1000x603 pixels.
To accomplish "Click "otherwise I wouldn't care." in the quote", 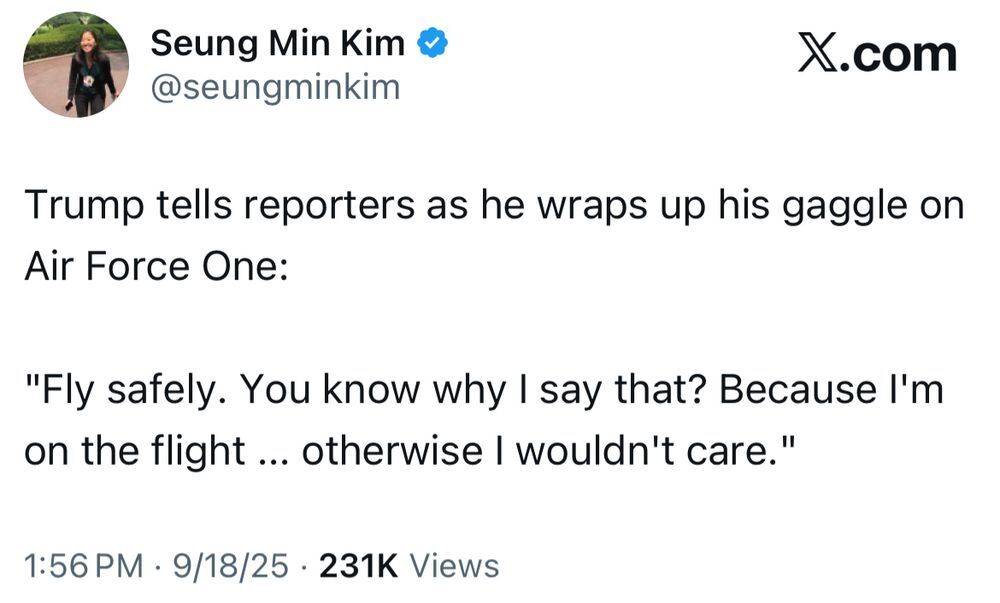I will coord(540,452).
